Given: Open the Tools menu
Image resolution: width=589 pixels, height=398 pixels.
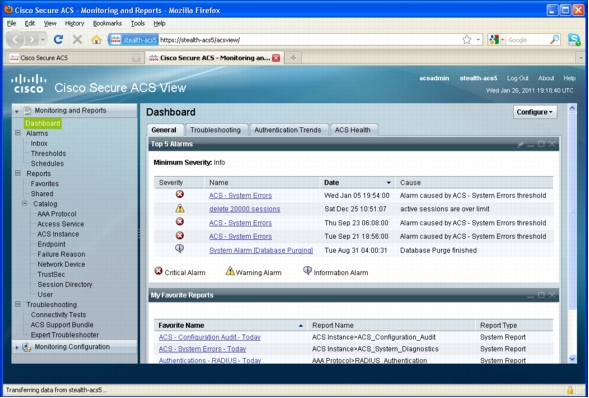Looking at the screenshot, I should 137,23.
